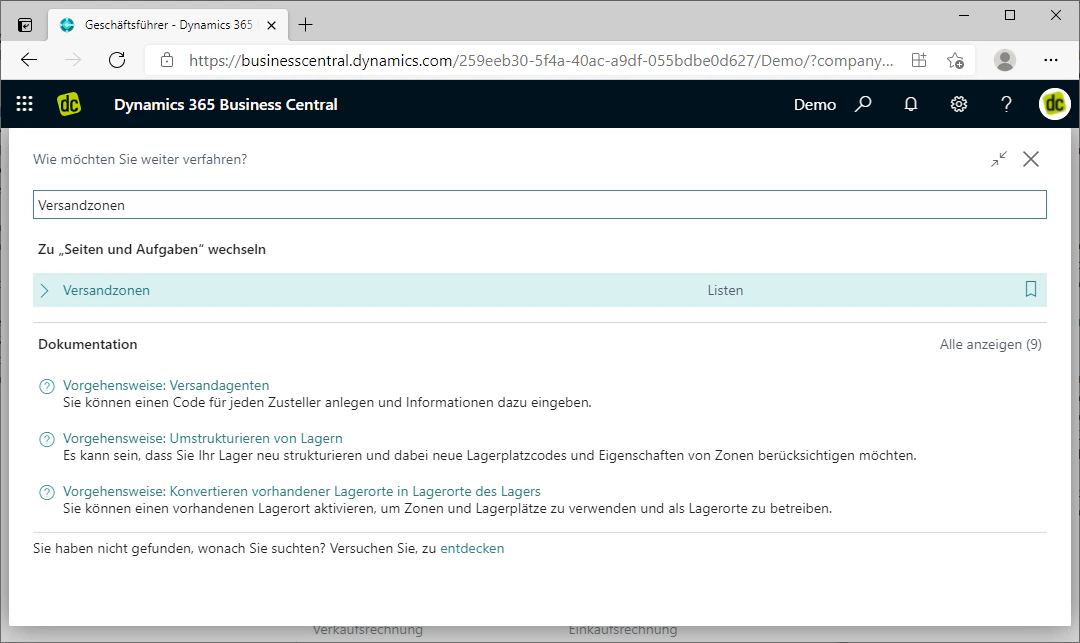Click the site lock icon in address bar
1080x643 pixels.
point(167,60)
